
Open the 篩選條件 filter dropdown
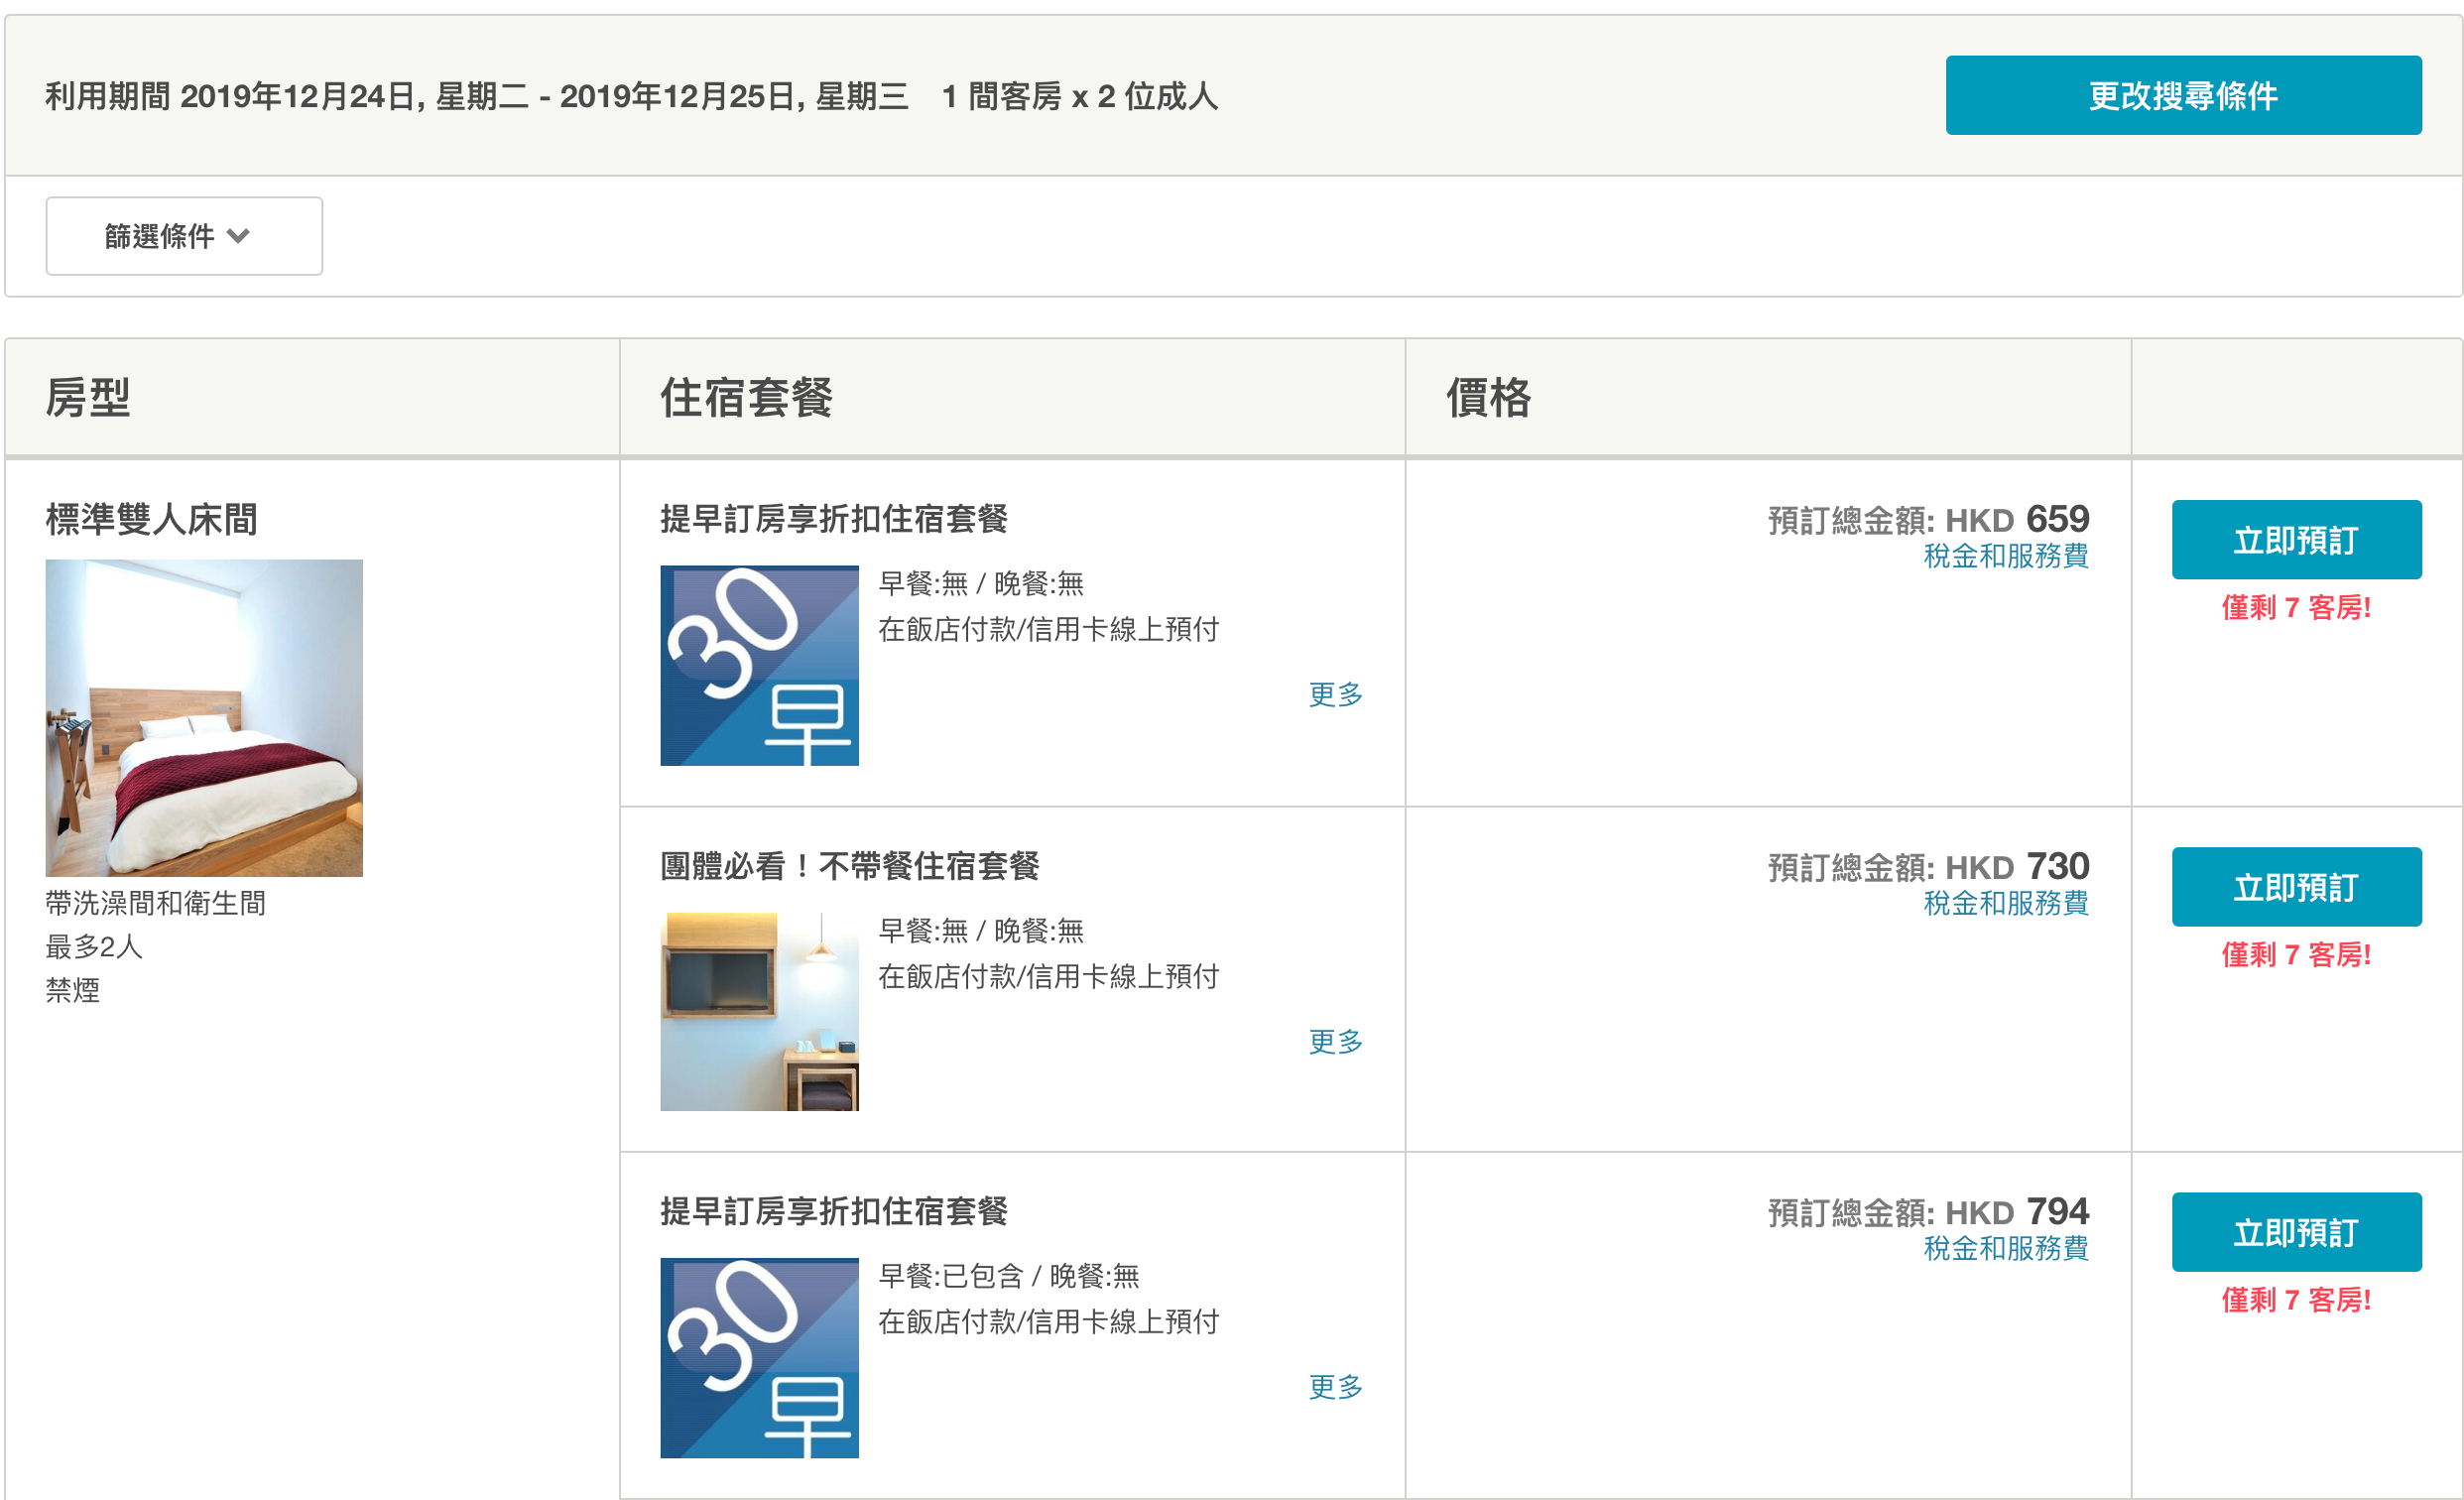pyautogui.click(x=183, y=236)
